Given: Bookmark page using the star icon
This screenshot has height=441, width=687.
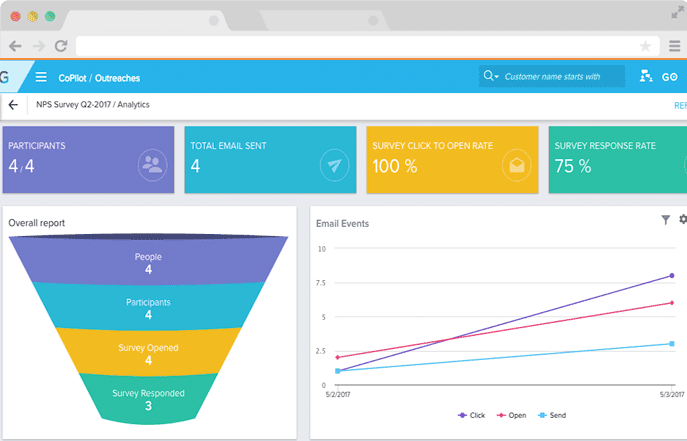Looking at the screenshot, I should click(646, 46).
